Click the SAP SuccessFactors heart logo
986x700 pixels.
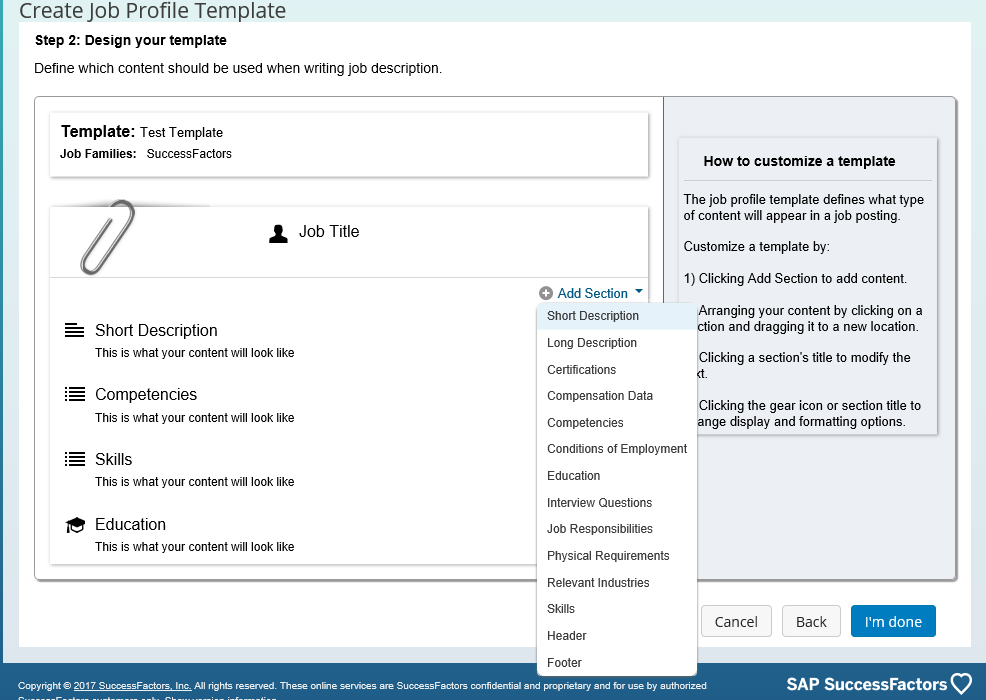pyautogui.click(x=961, y=684)
